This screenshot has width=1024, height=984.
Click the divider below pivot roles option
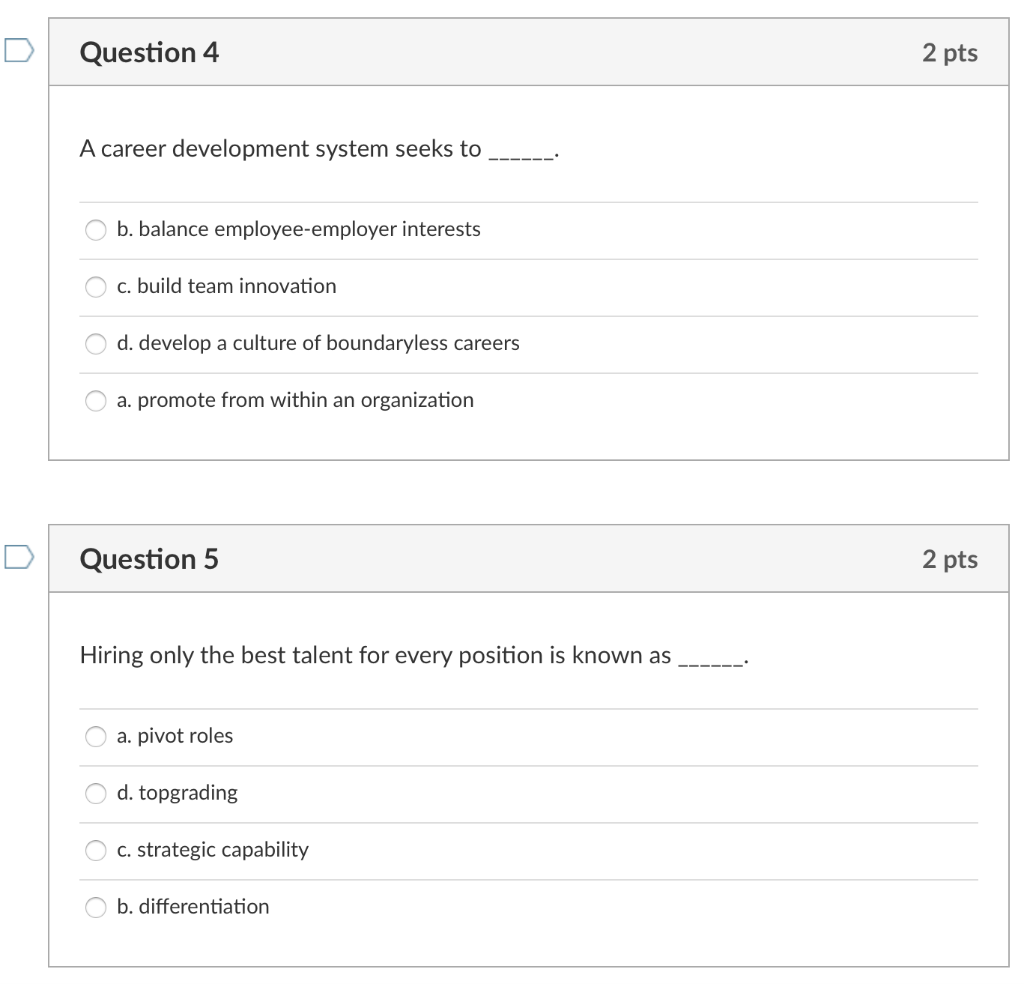[x=530, y=765]
